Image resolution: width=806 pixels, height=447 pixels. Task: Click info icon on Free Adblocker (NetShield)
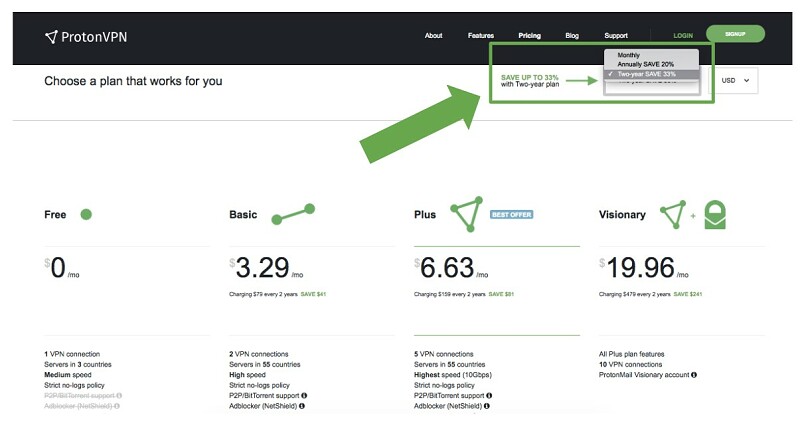coord(117,406)
